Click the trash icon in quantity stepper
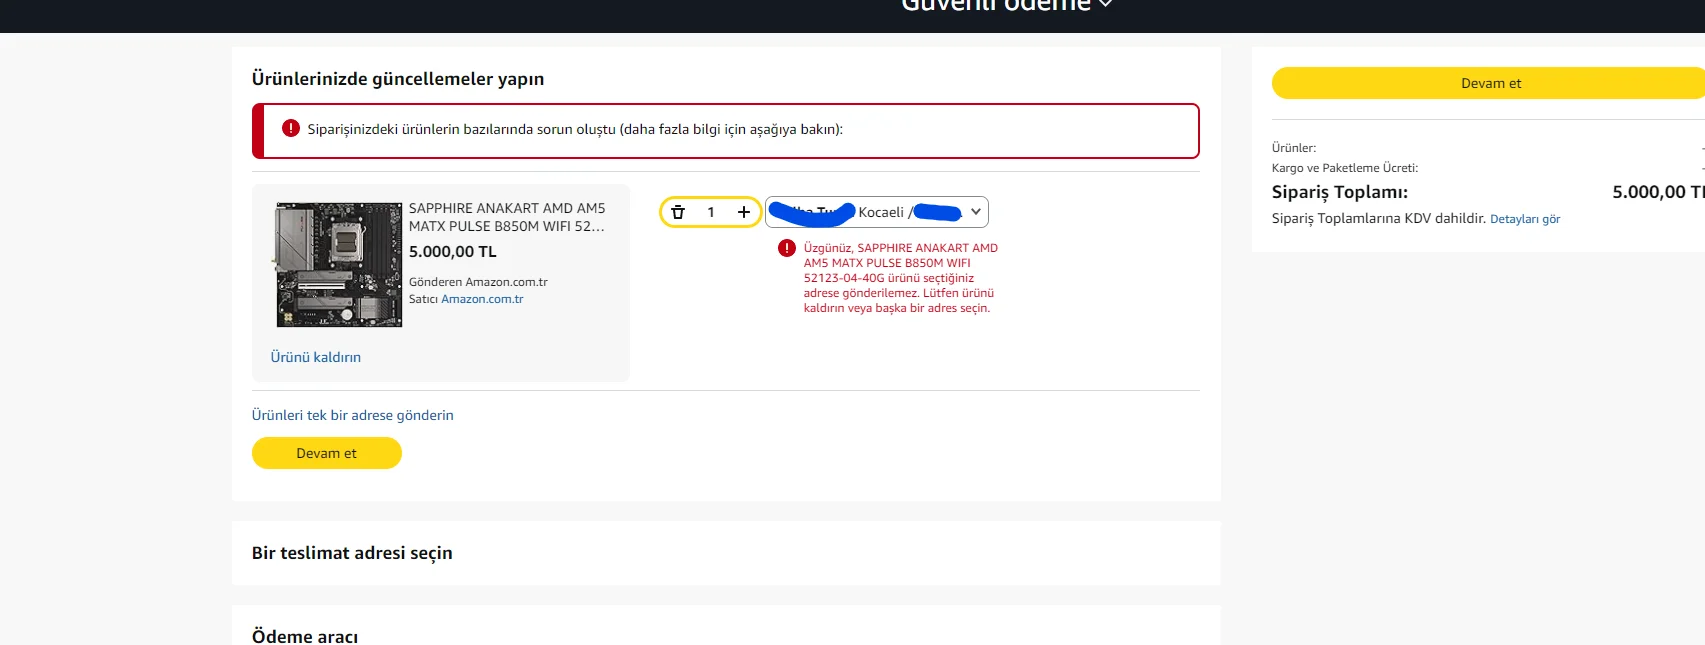This screenshot has height=645, width=1705. 678,212
